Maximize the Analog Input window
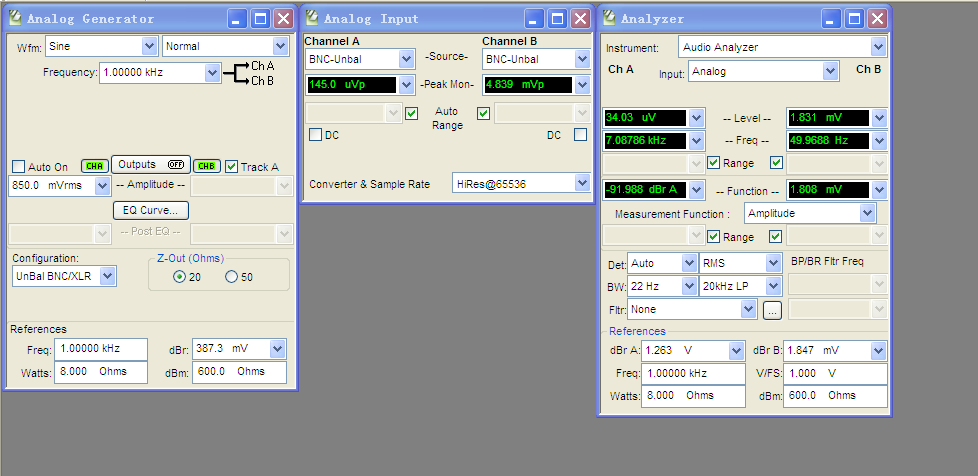This screenshot has width=978, height=476. [555, 19]
